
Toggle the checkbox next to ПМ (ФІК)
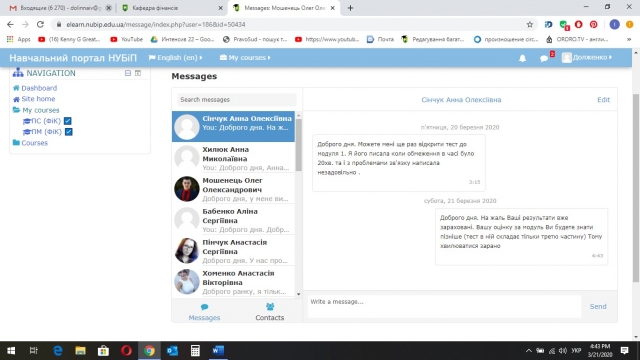tap(69, 132)
